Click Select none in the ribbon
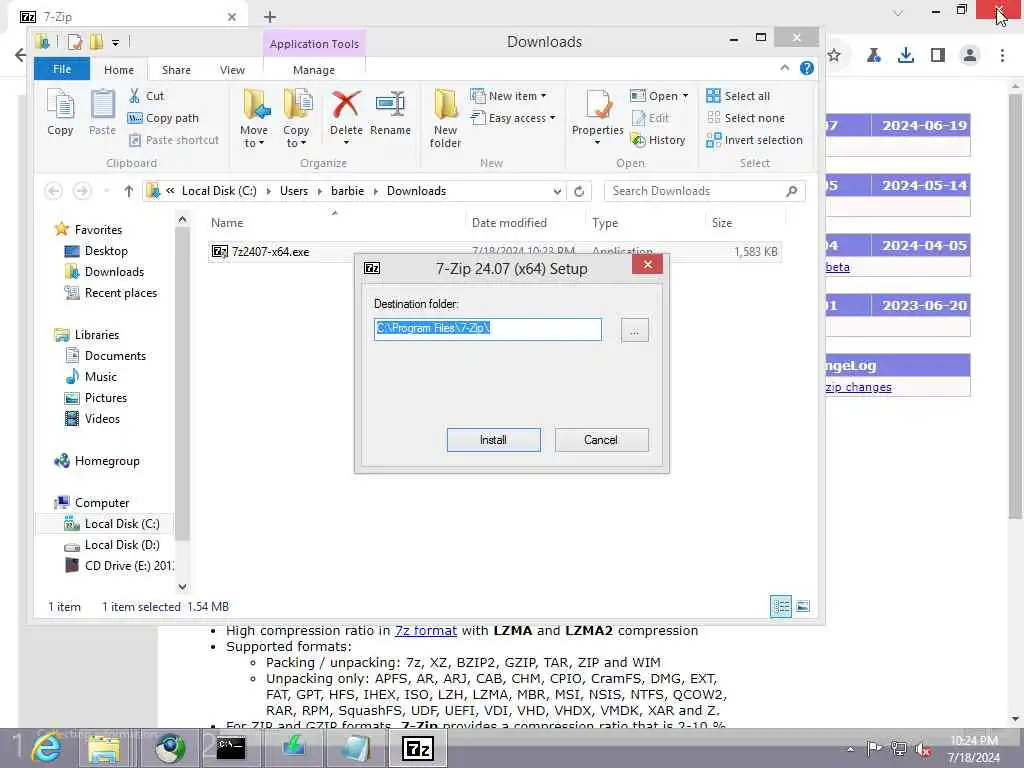Image resolution: width=1024 pixels, height=768 pixels. coord(745,118)
